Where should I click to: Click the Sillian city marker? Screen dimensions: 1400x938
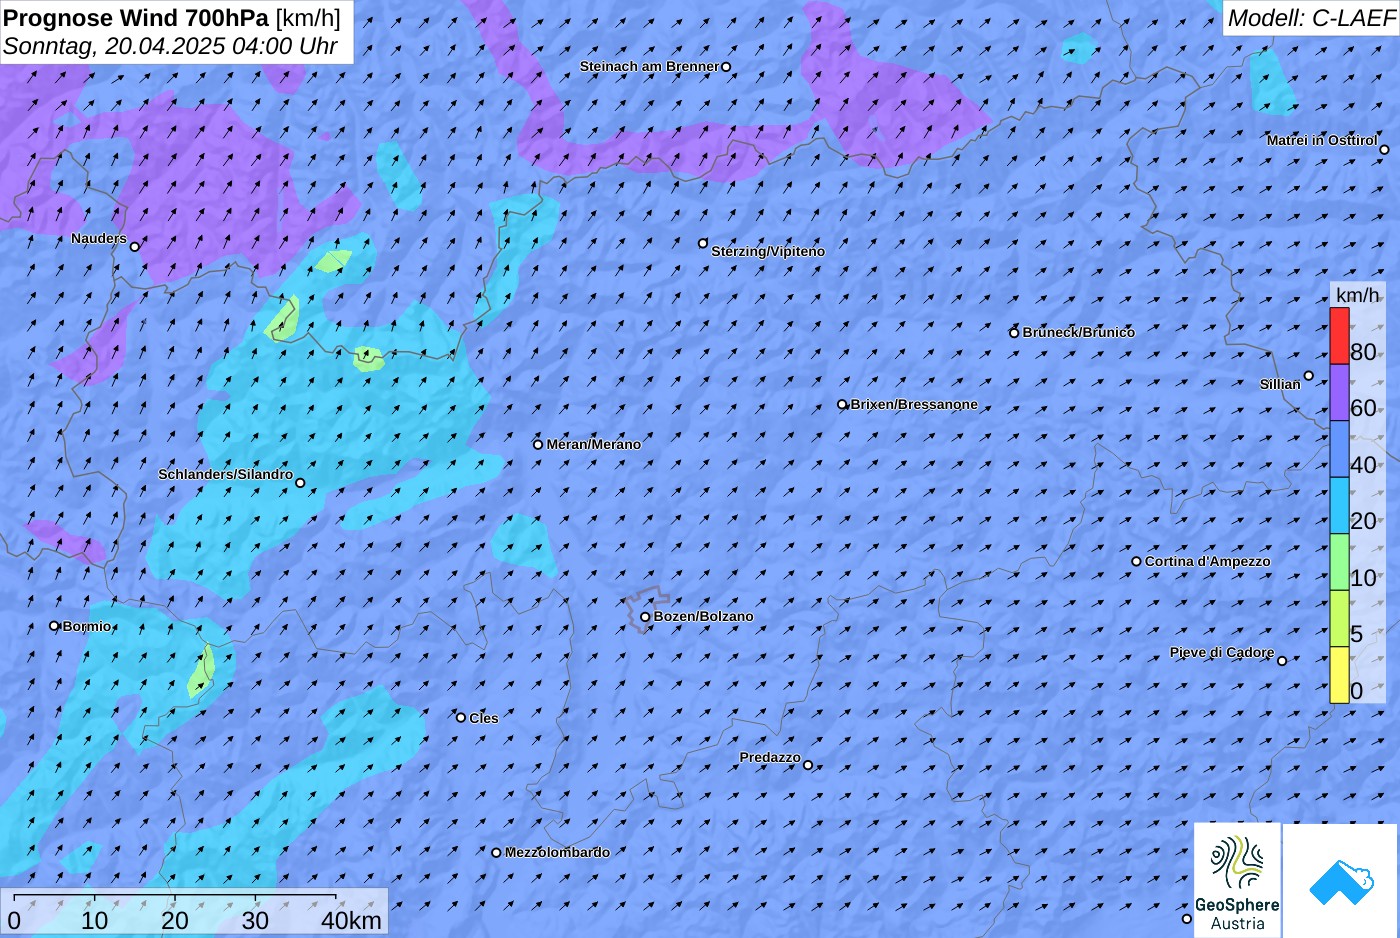[1308, 376]
